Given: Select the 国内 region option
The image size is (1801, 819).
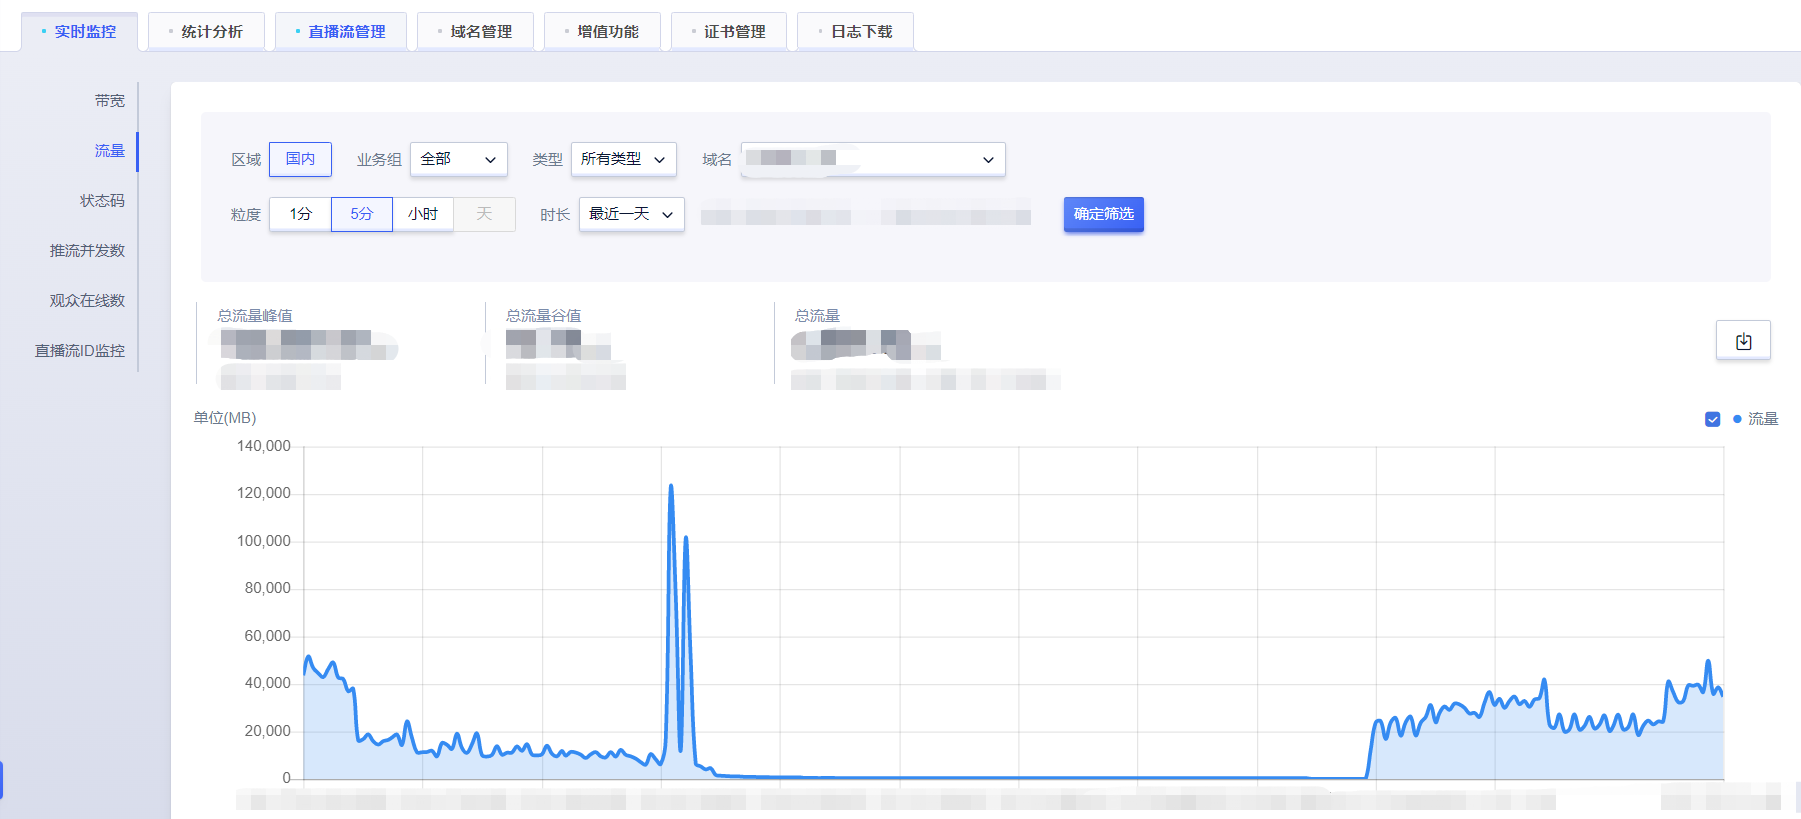Looking at the screenshot, I should tap(300, 159).
